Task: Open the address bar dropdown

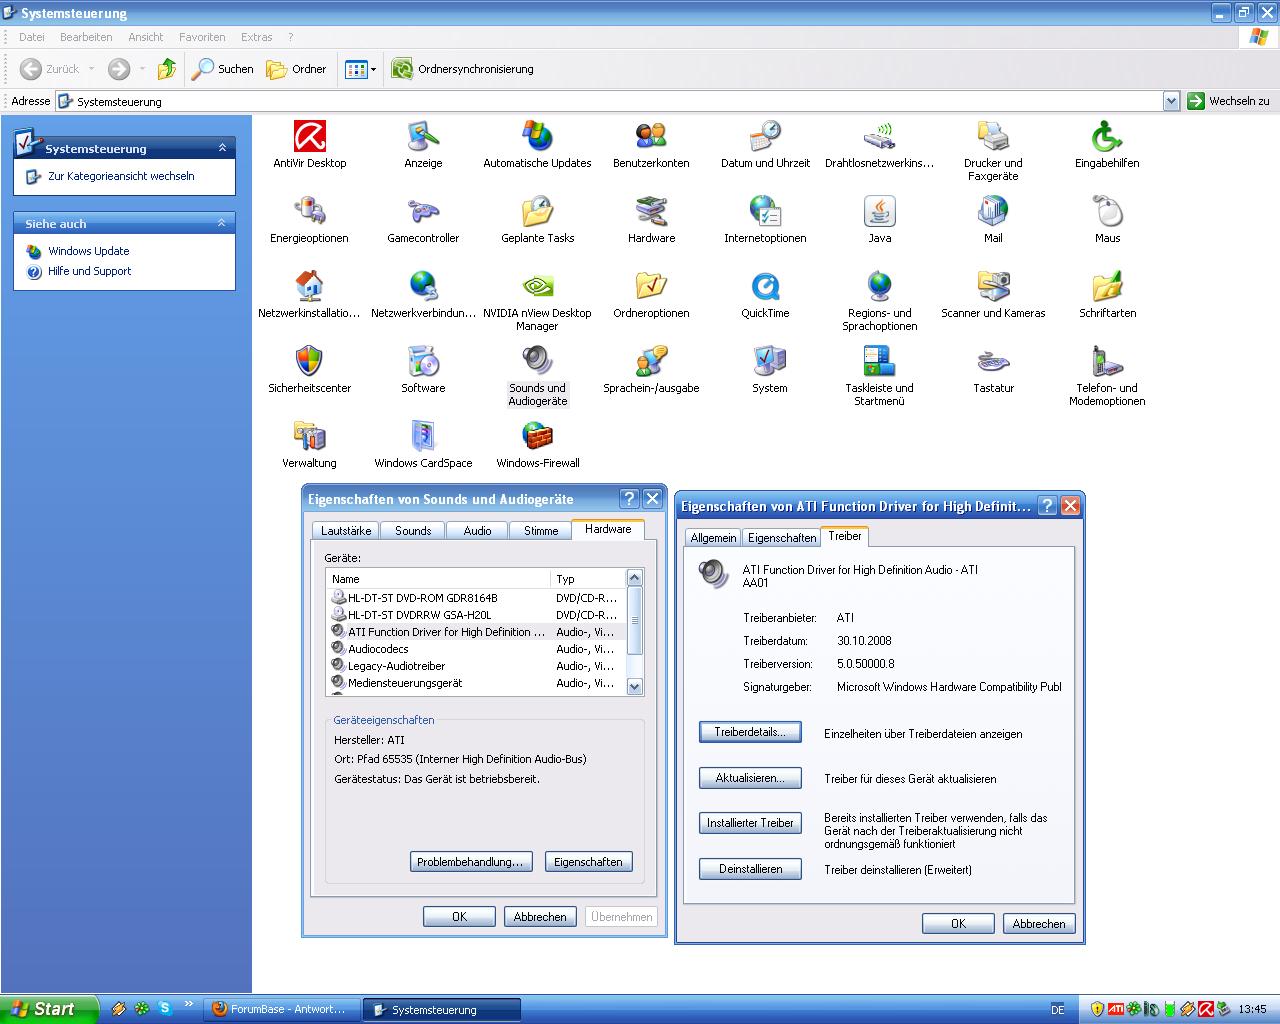Action: pyautogui.click(x=1171, y=101)
